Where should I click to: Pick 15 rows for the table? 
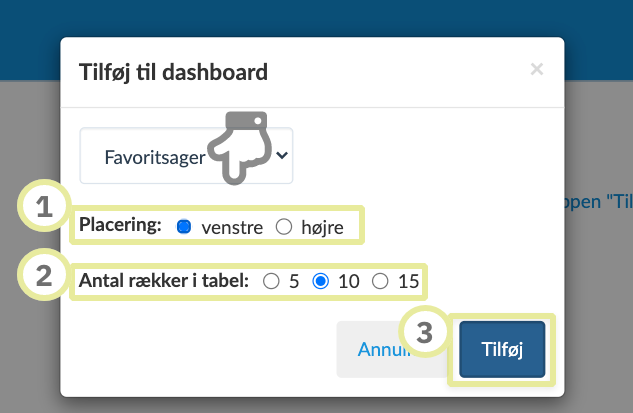[380, 282]
